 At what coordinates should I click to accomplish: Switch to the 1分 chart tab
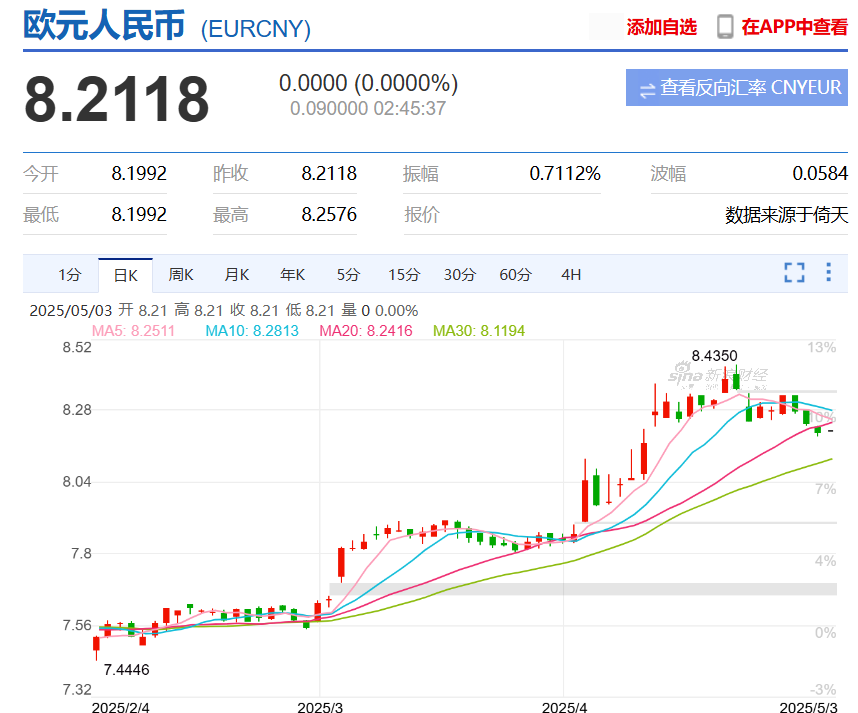pyautogui.click(x=70, y=275)
